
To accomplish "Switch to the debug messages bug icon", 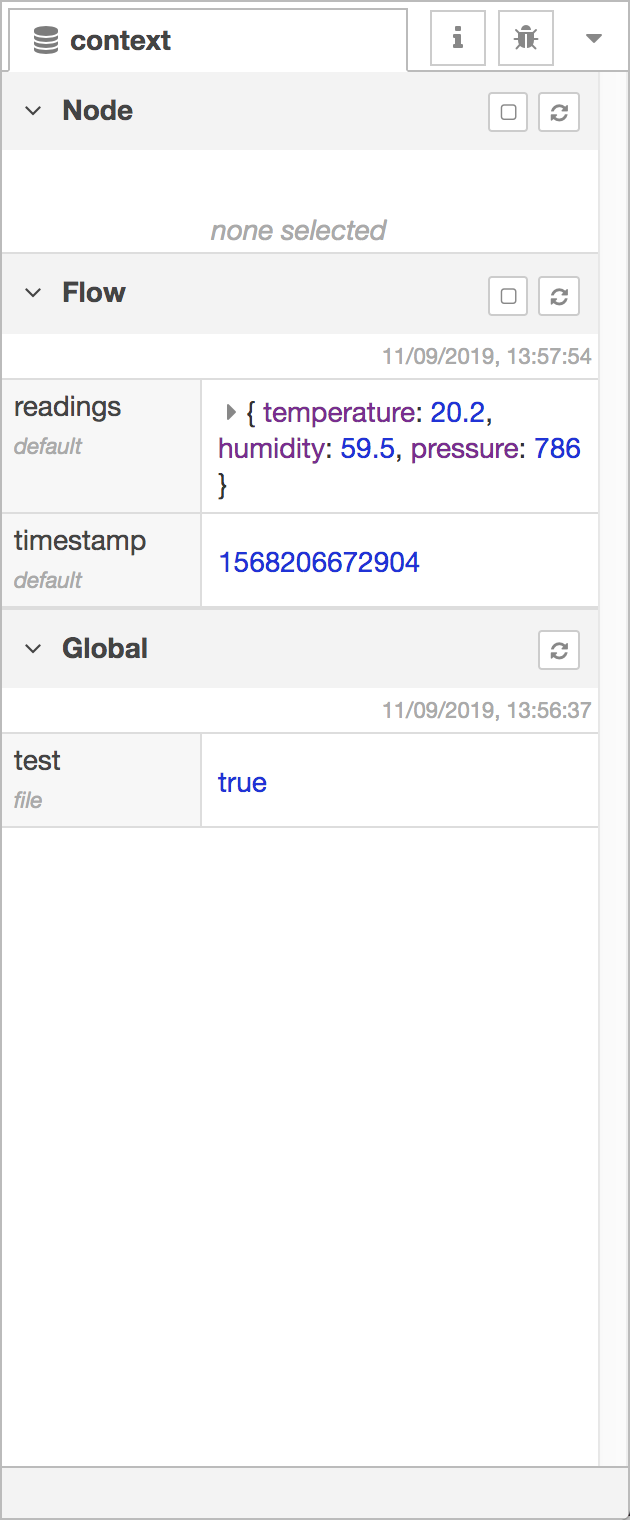I will tap(525, 38).
